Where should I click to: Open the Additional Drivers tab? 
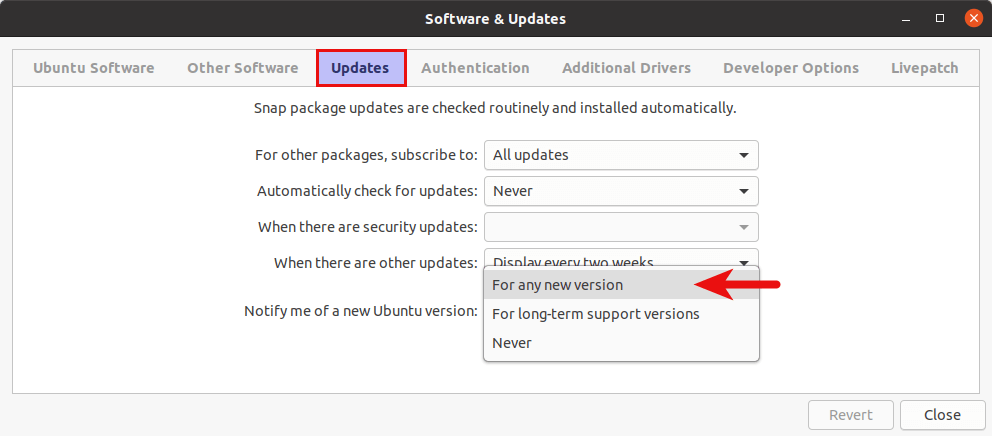pyautogui.click(x=626, y=68)
